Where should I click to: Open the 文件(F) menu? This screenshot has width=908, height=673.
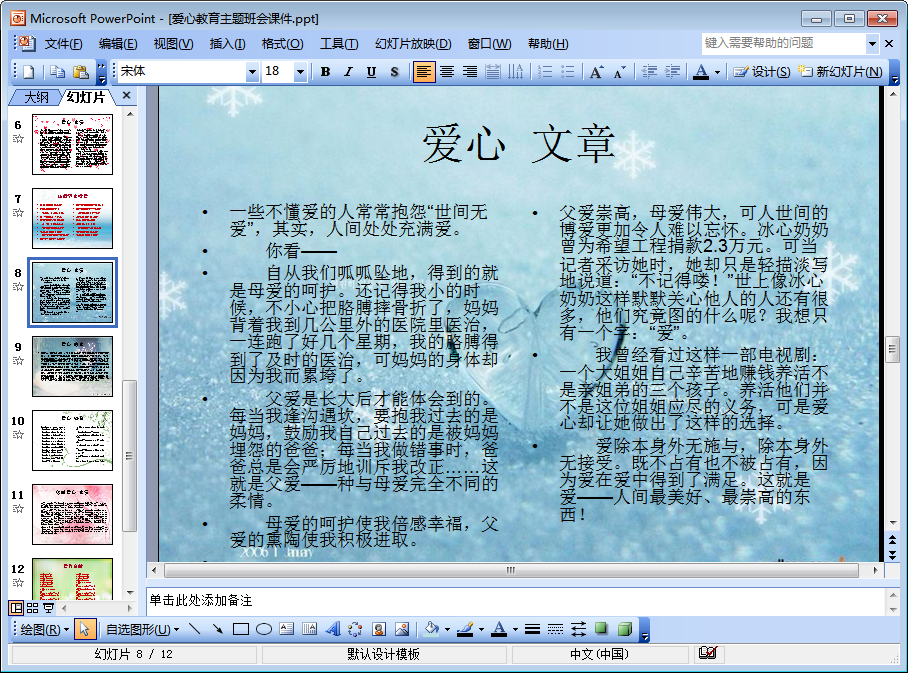[63, 44]
